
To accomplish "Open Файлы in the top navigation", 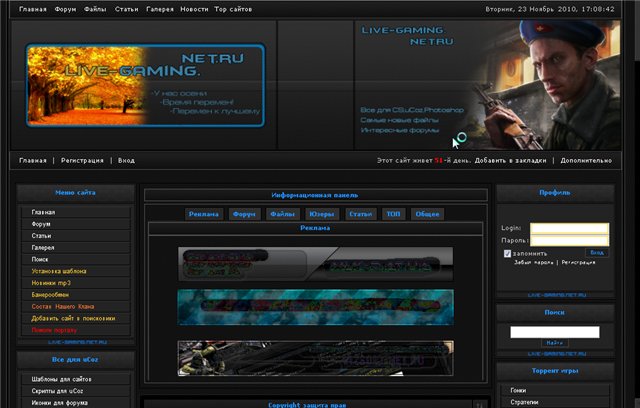I will tap(95, 9).
